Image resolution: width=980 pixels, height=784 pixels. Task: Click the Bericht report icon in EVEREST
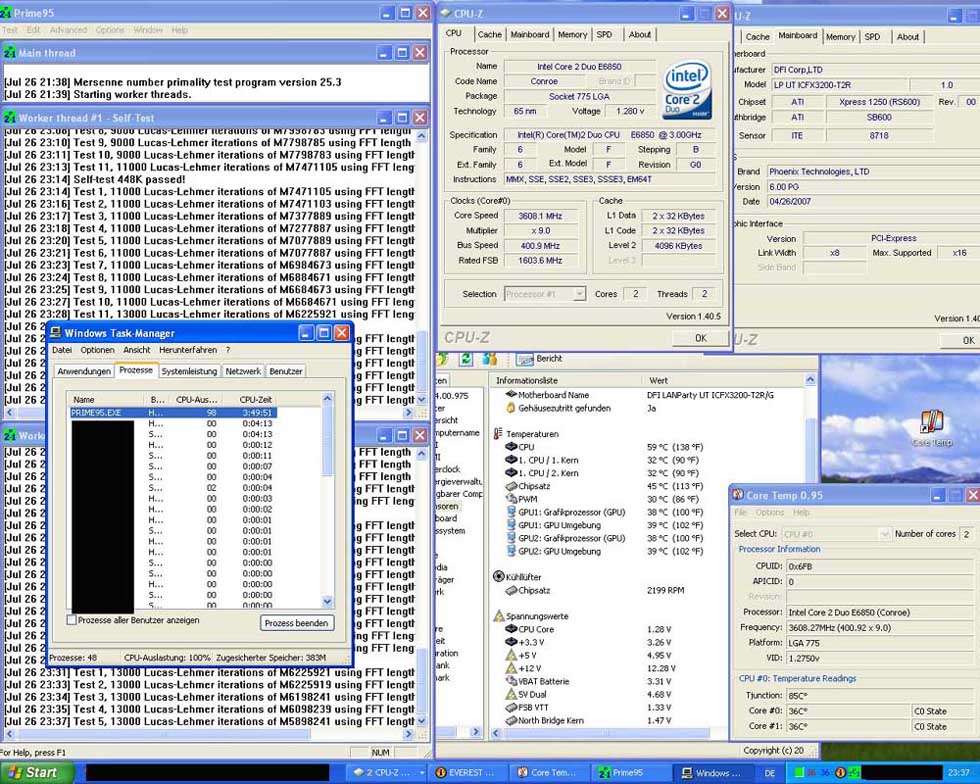point(525,359)
